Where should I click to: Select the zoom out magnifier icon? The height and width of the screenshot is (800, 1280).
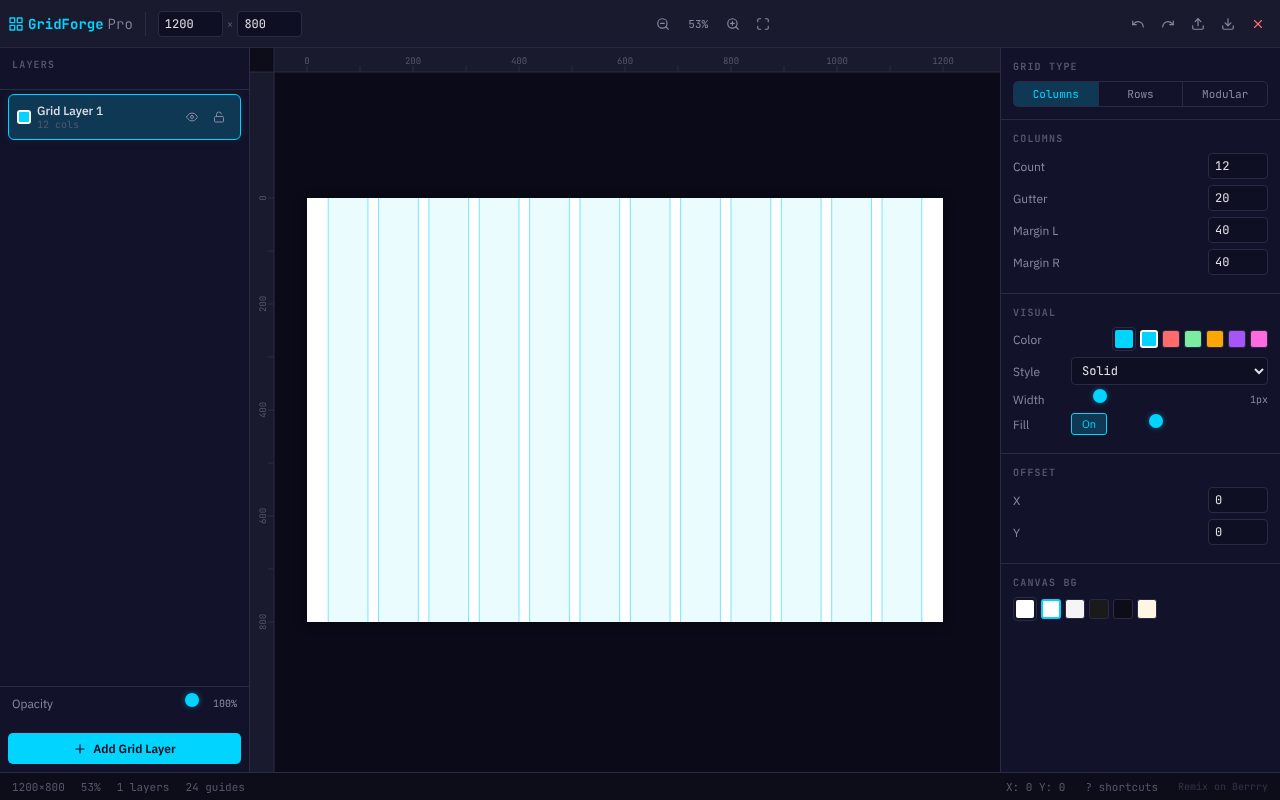[663, 23]
